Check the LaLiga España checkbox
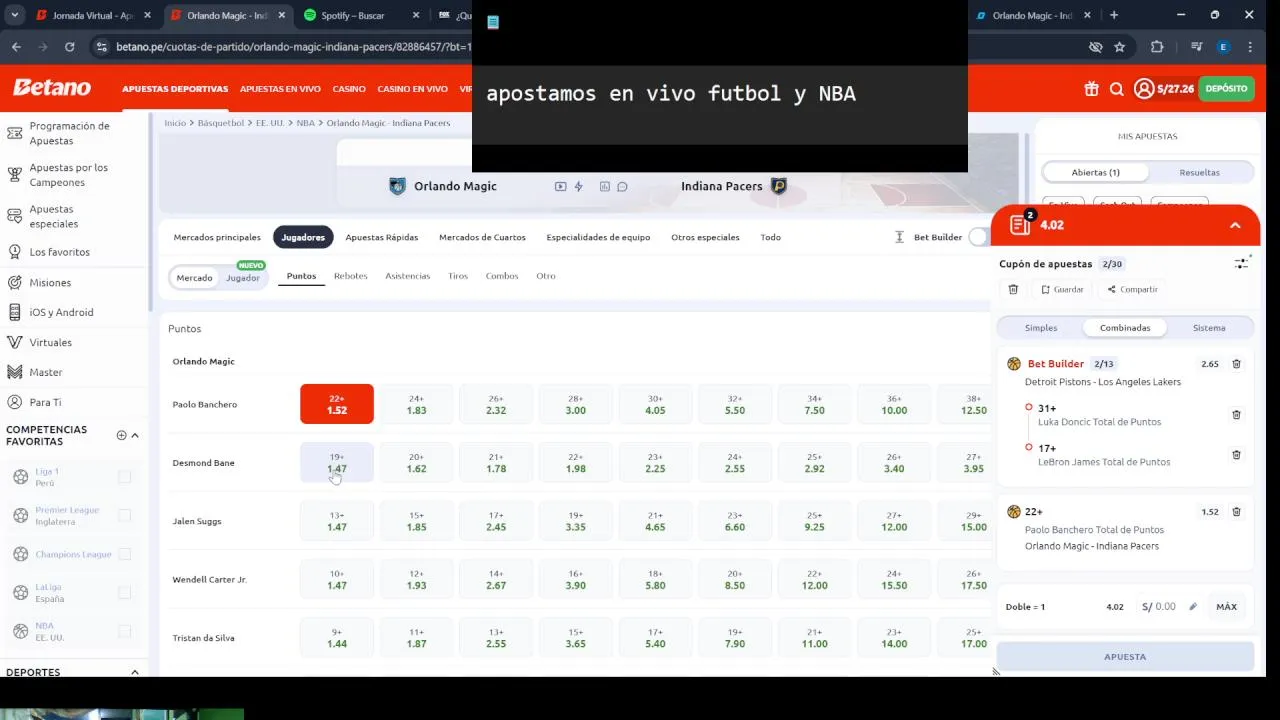The width and height of the screenshot is (1280, 720). point(125,592)
